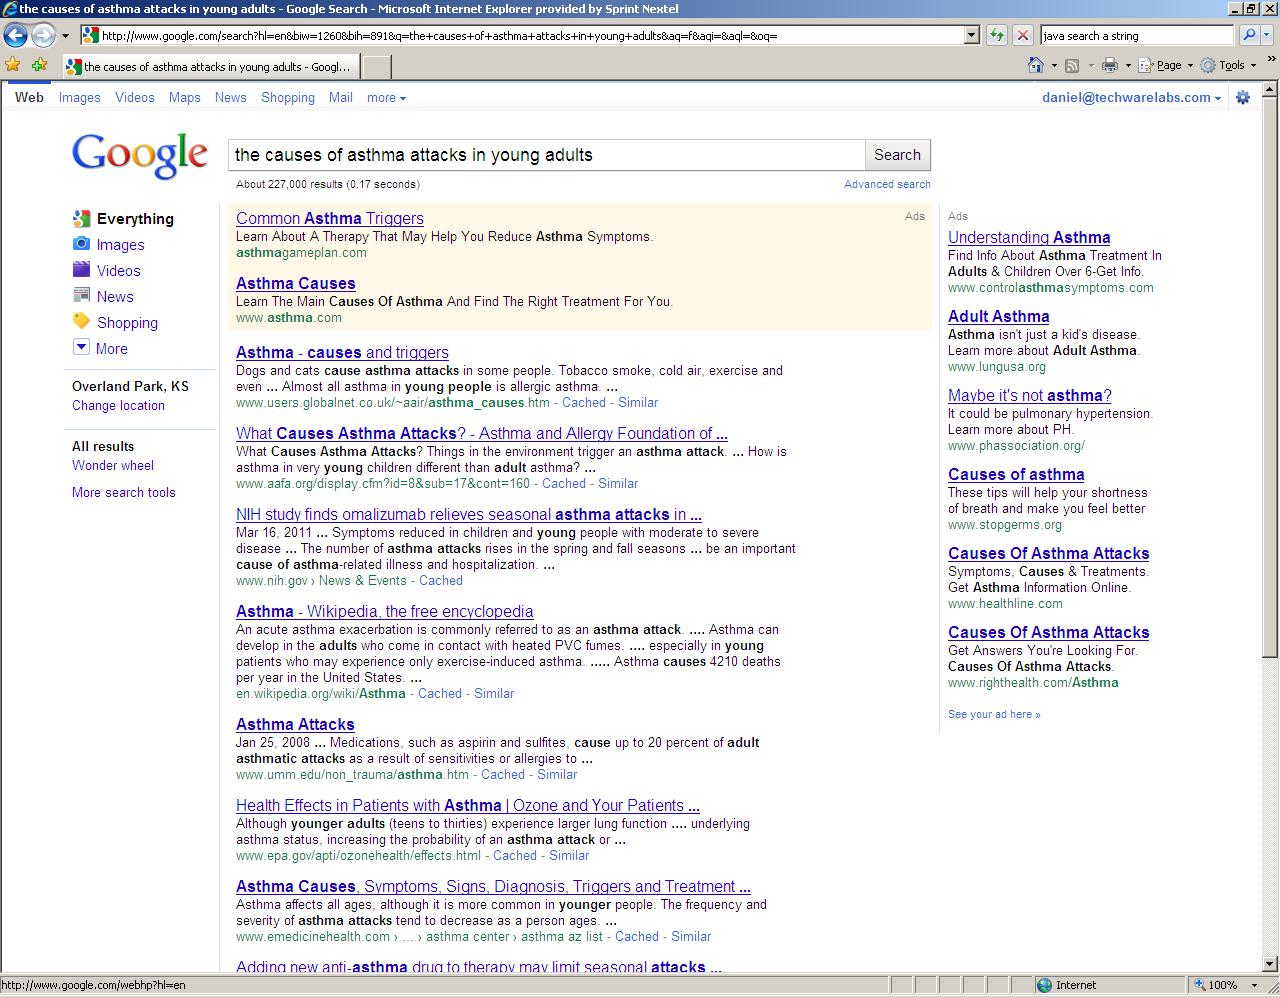Refresh the page with the green arrows button
The image size is (1280, 998).
[997, 35]
